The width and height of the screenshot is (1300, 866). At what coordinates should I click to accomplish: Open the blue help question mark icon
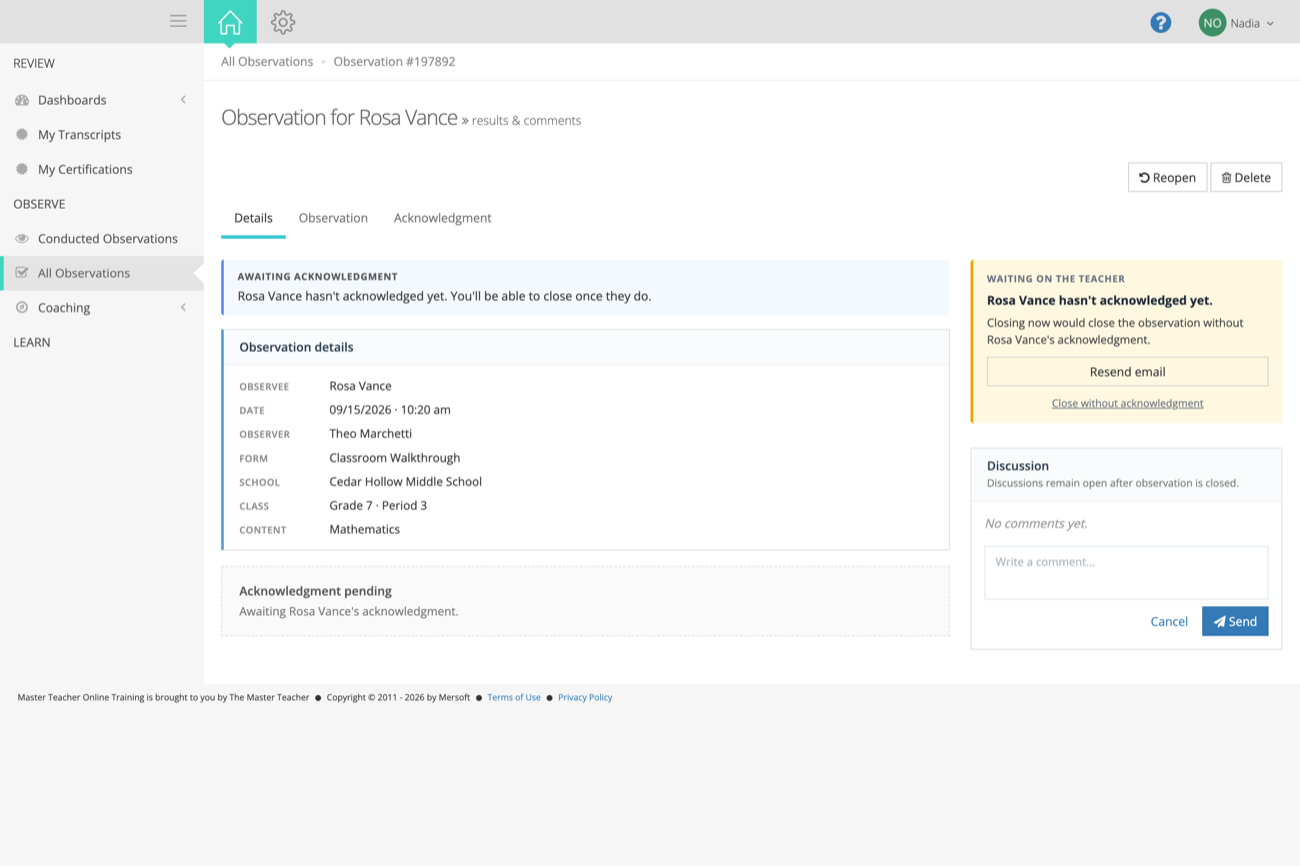(x=1160, y=22)
